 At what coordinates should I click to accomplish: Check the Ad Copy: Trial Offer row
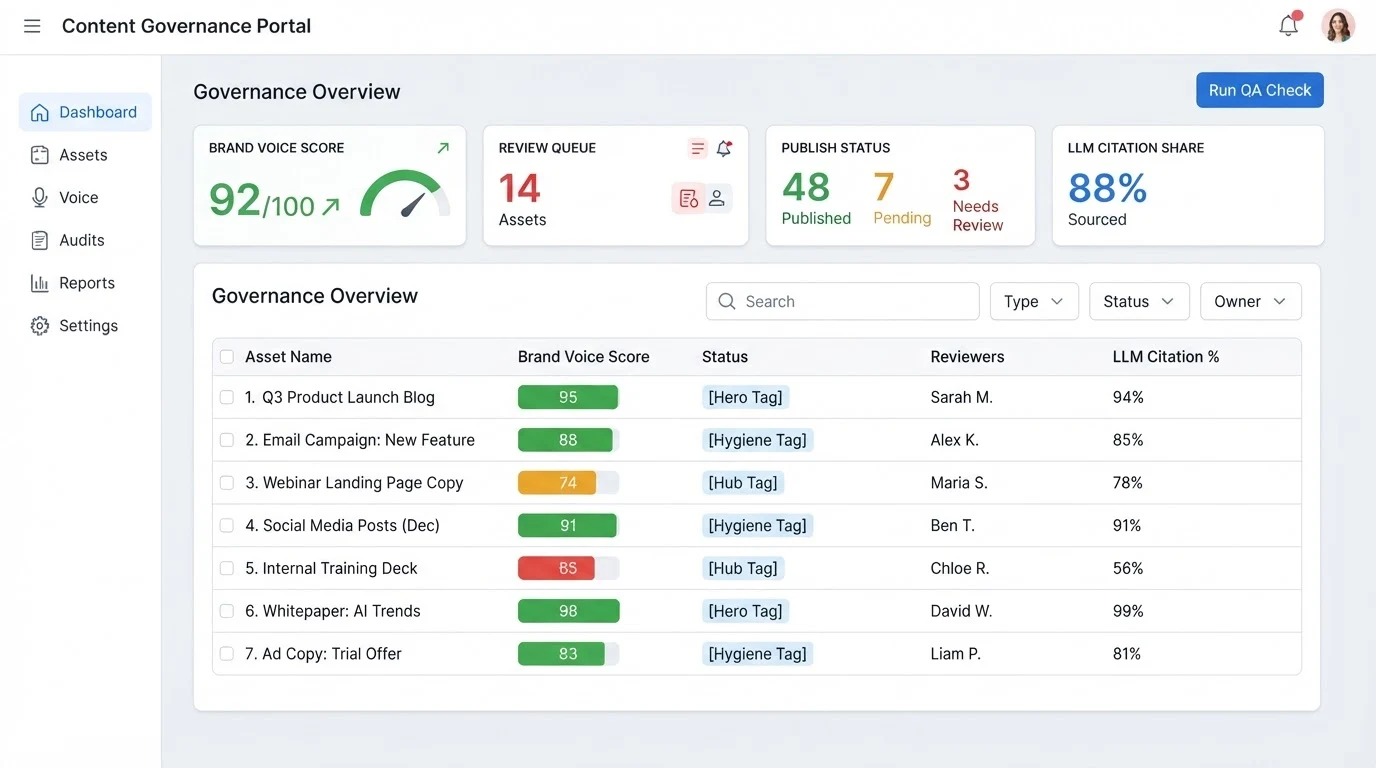pyautogui.click(x=227, y=654)
